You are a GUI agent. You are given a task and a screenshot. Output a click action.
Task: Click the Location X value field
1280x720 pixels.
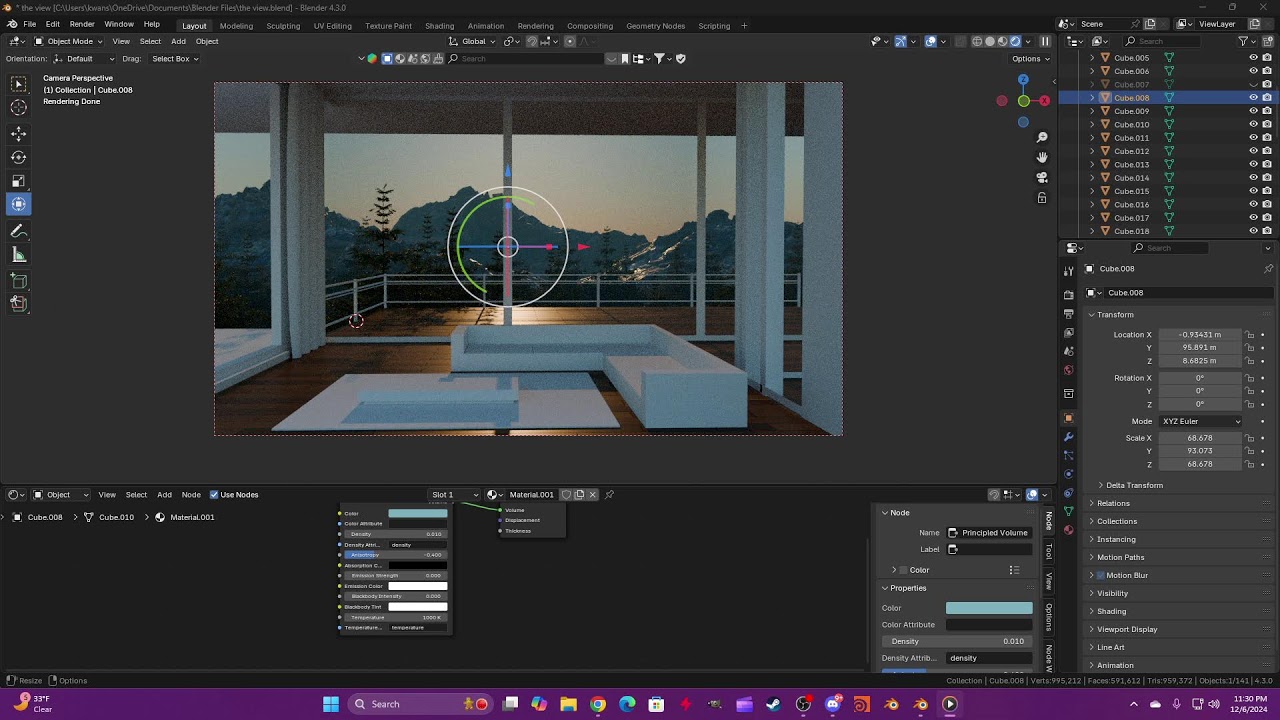(x=1199, y=335)
